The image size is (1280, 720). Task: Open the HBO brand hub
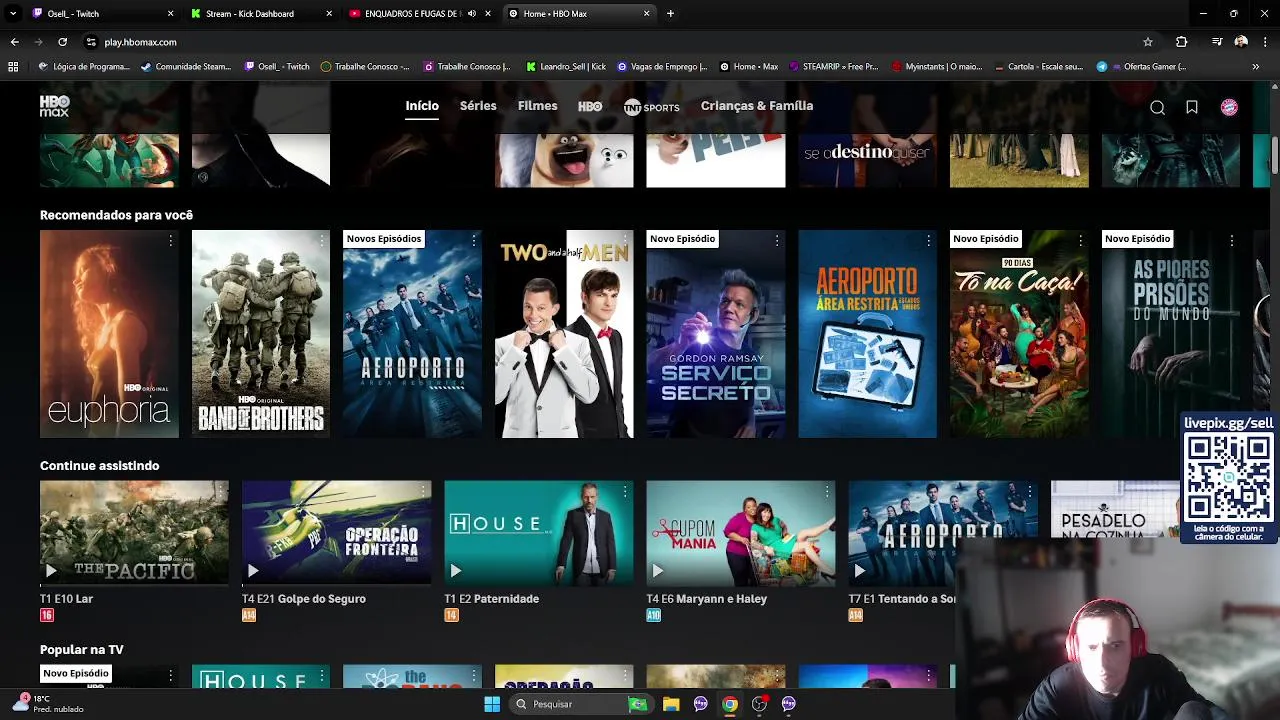[590, 106]
